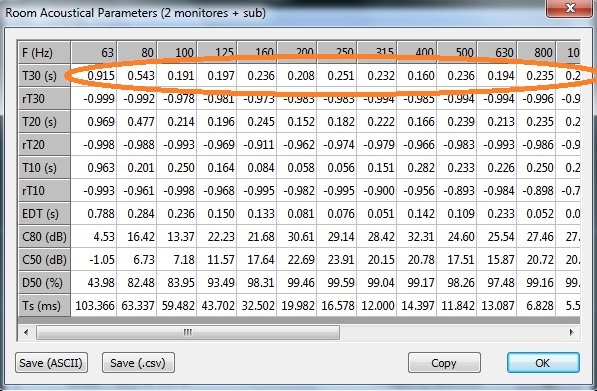The image size is (597, 391).
Task: Select Ts cell value 103.366
Action: pos(94,305)
